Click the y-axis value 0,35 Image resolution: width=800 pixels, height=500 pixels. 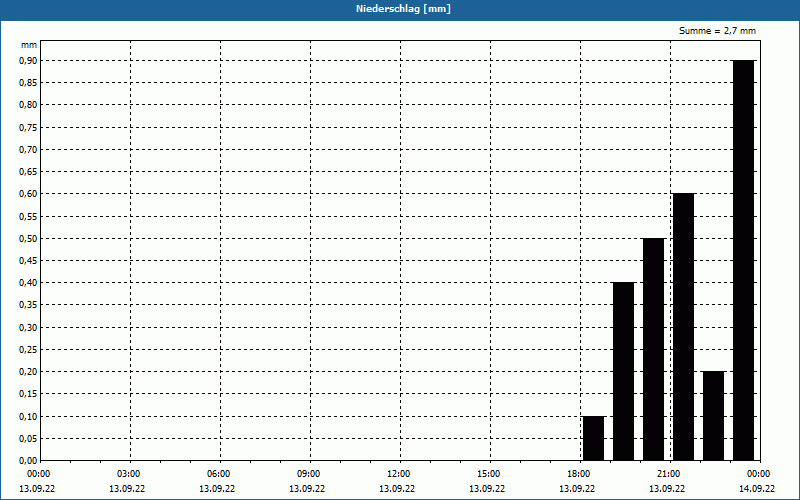tap(28, 305)
